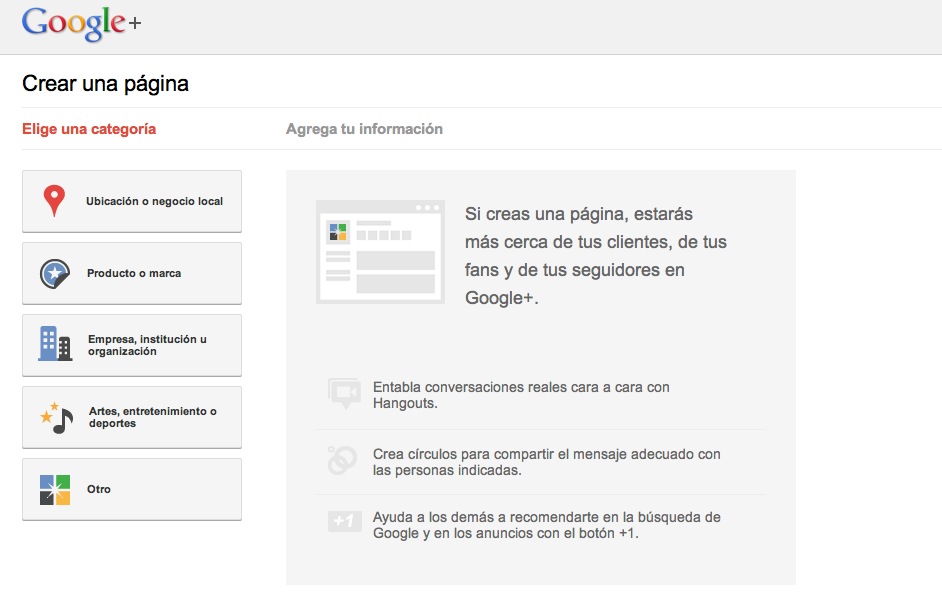Click the star badge product icon
The image size is (942, 600).
pyautogui.click(x=54, y=273)
